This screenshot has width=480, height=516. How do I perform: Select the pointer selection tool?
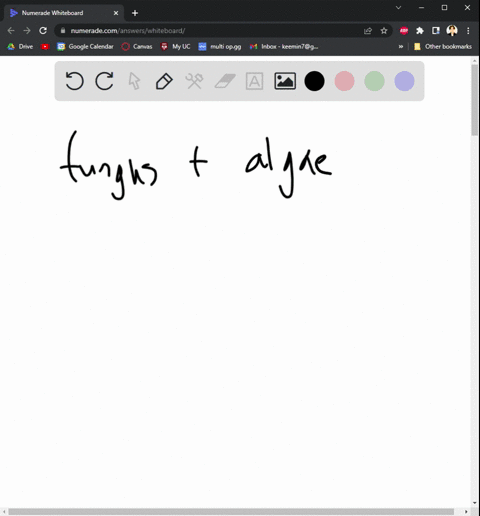tap(134, 81)
